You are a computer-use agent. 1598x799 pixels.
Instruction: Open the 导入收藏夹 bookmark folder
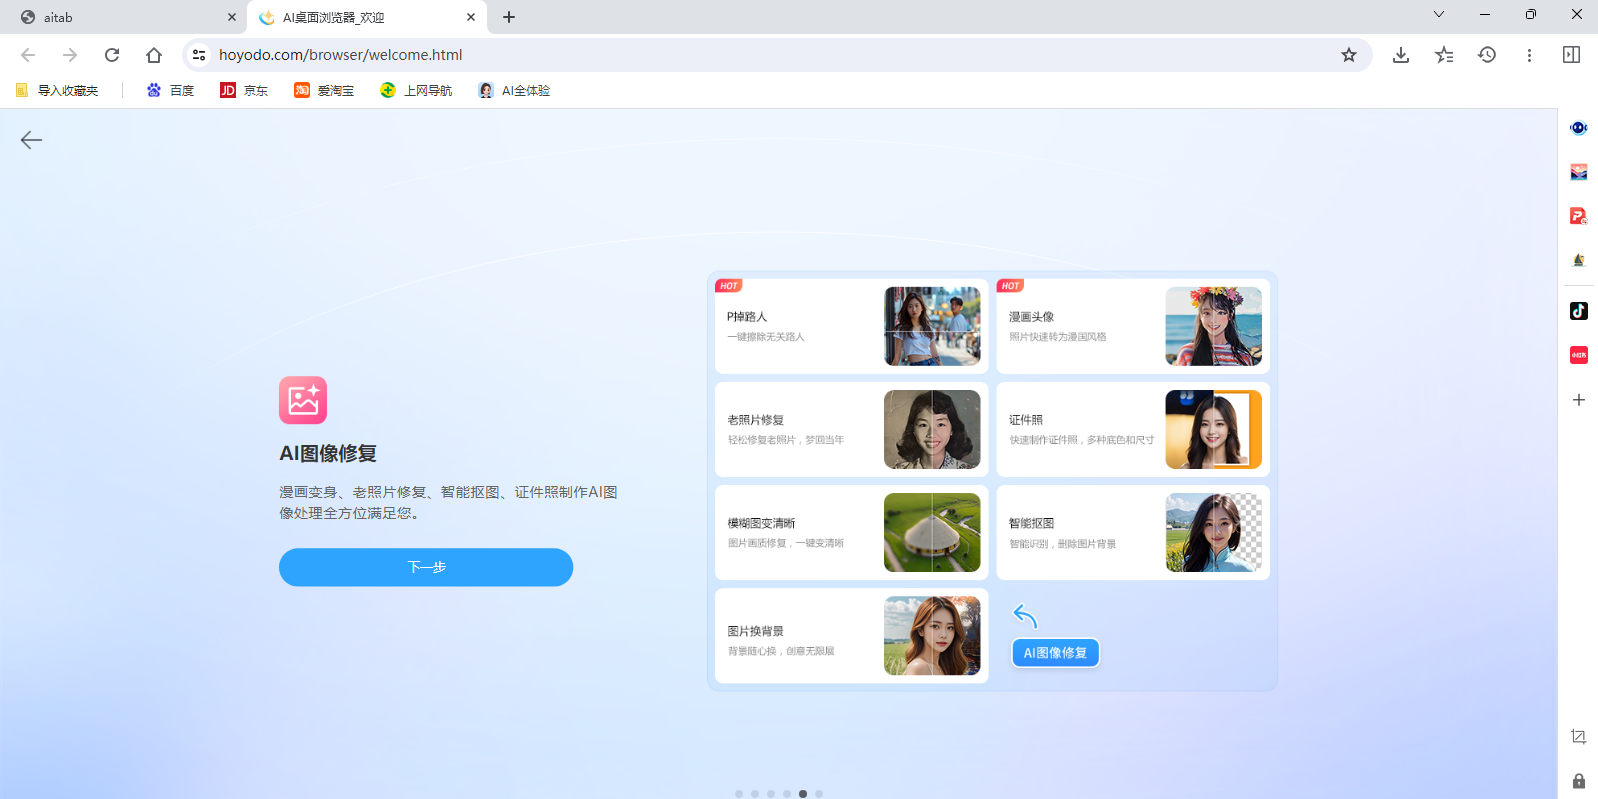pos(57,90)
